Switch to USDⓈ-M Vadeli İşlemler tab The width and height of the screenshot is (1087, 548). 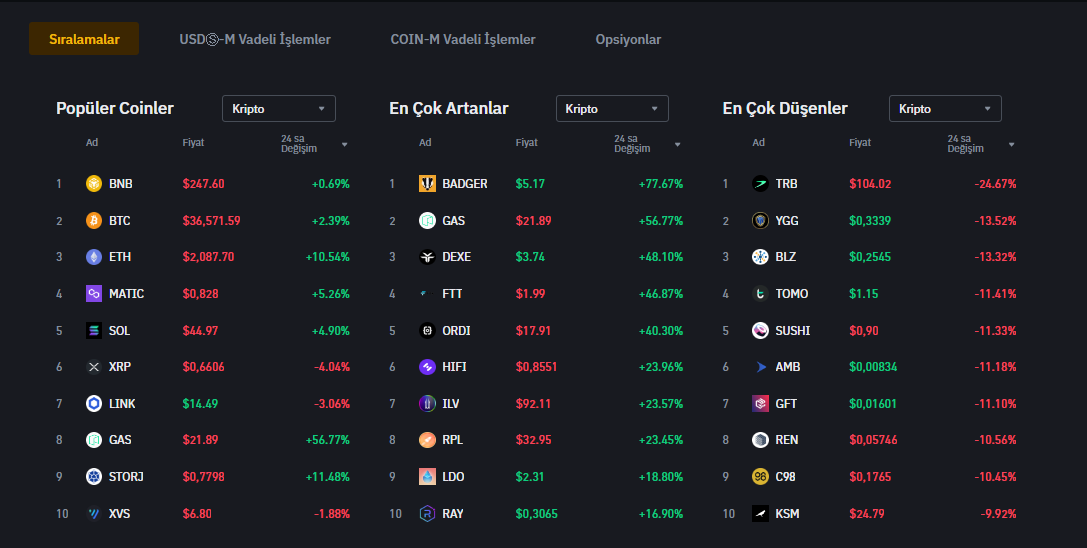point(255,40)
